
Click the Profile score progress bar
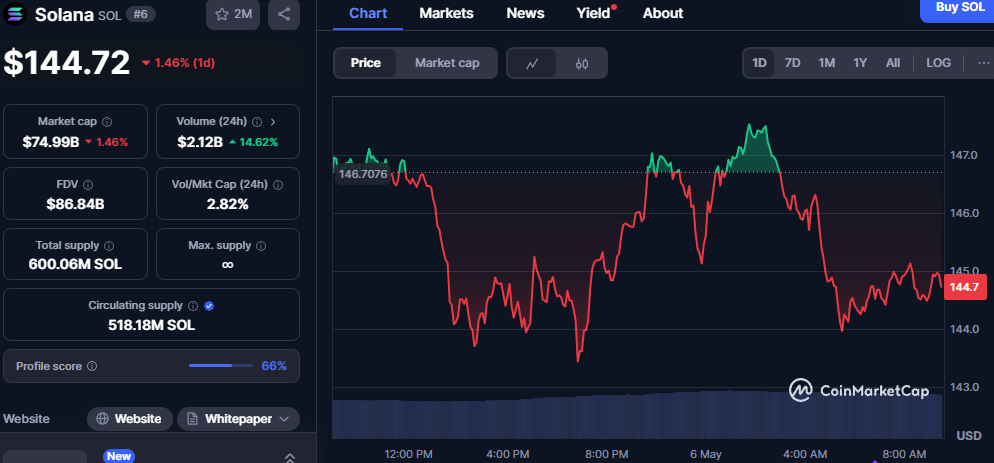click(x=219, y=366)
